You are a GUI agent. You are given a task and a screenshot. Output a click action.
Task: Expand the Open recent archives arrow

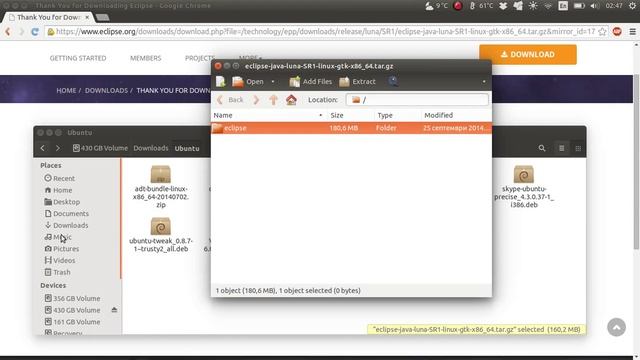(273, 82)
